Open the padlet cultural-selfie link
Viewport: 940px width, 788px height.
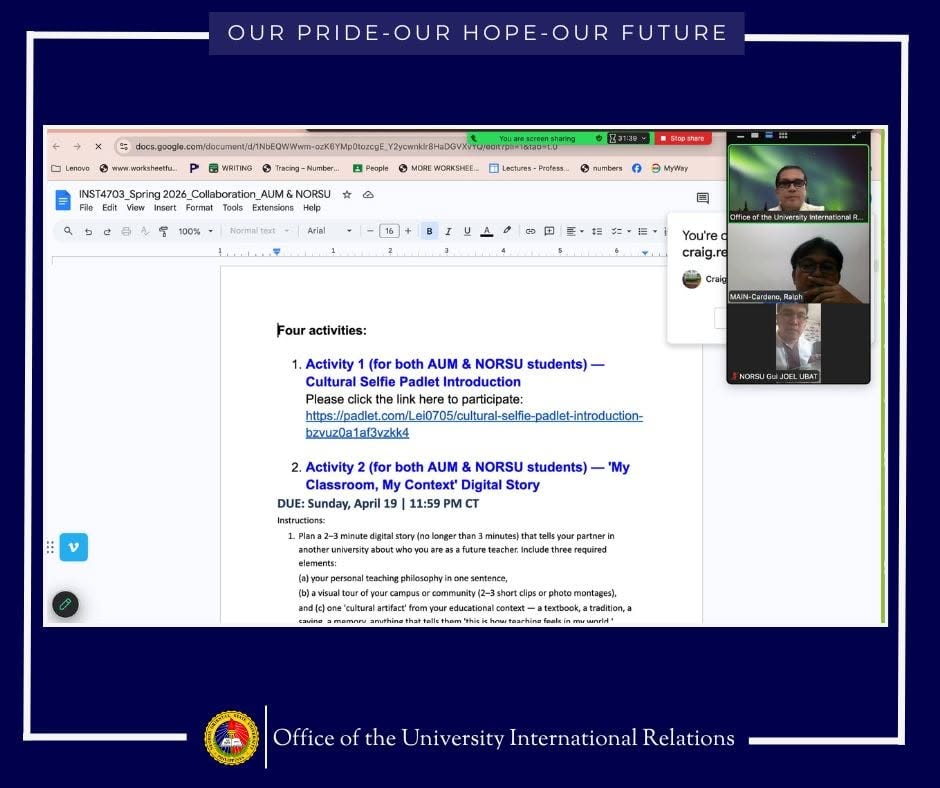click(x=474, y=424)
